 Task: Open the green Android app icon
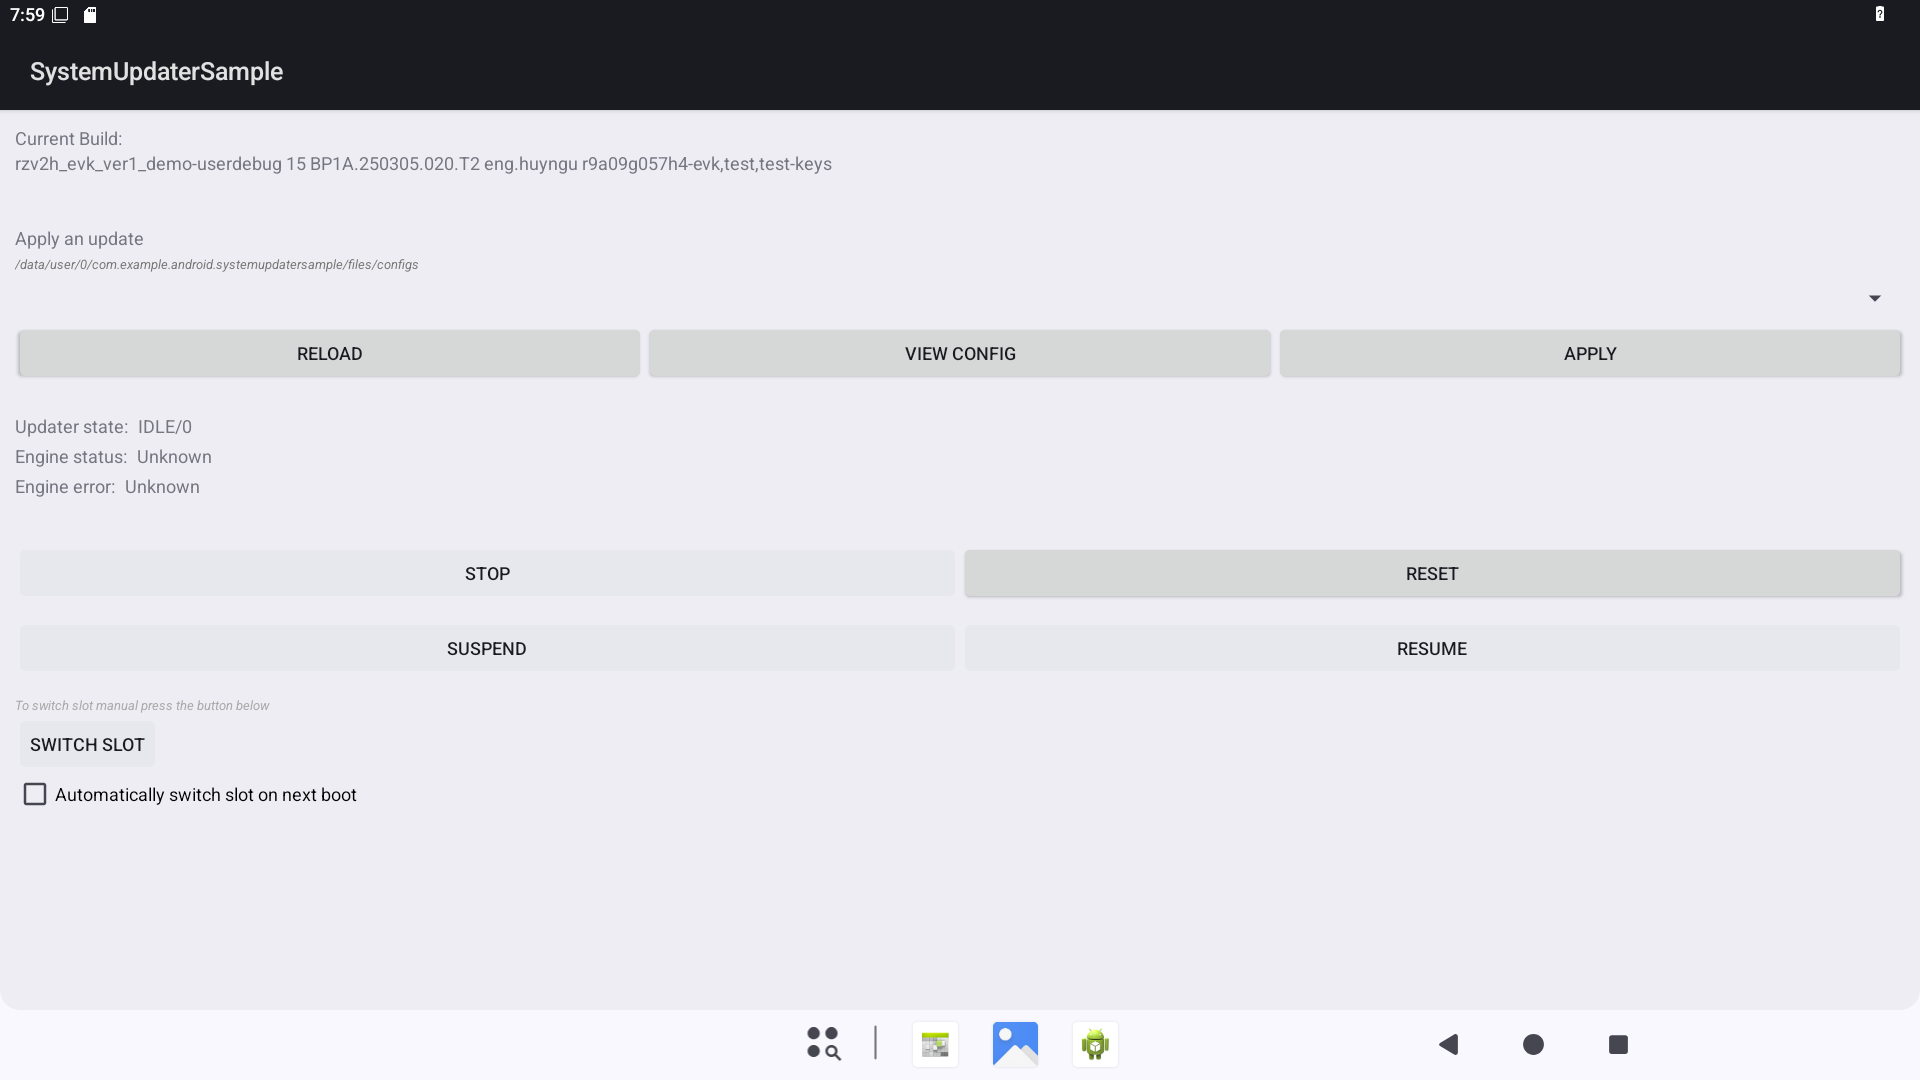pyautogui.click(x=1095, y=1045)
